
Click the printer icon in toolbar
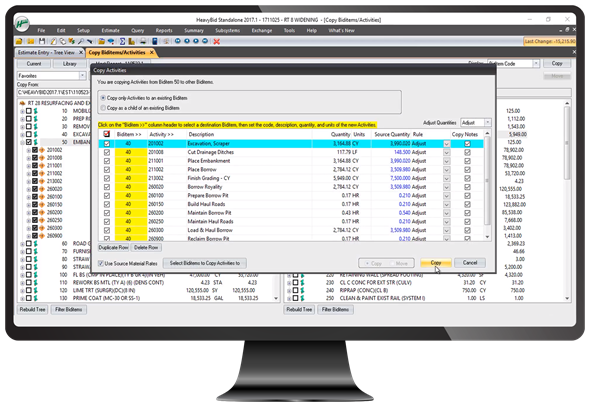[143, 41]
